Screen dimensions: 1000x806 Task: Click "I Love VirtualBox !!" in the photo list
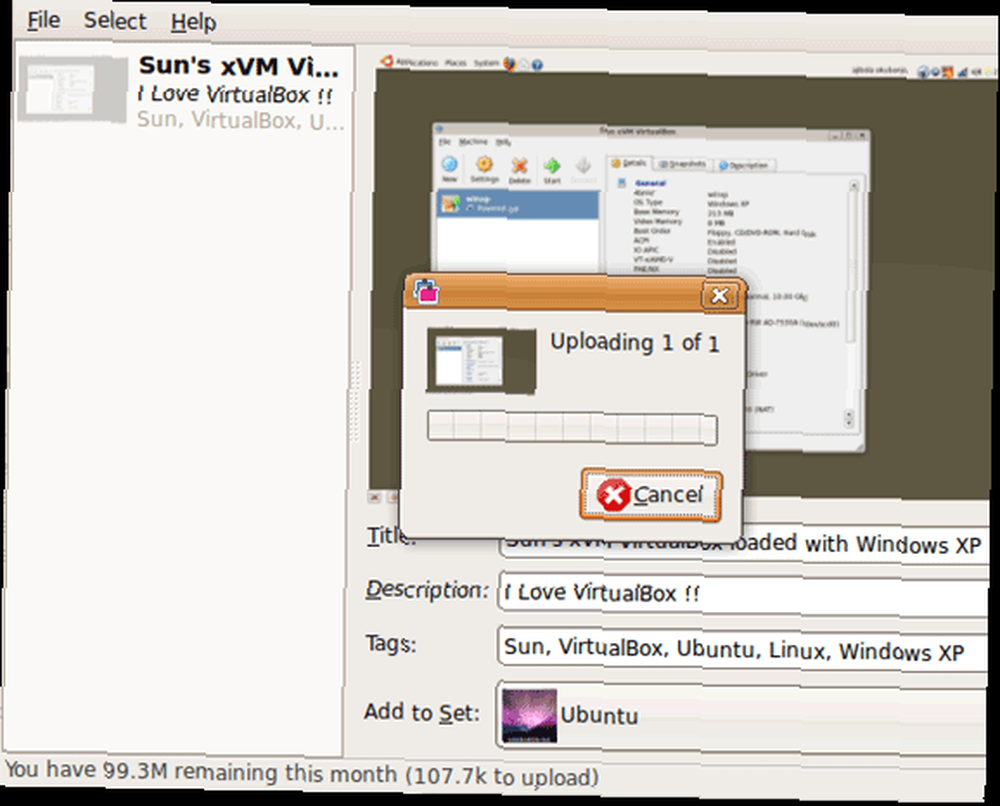[x=235, y=94]
